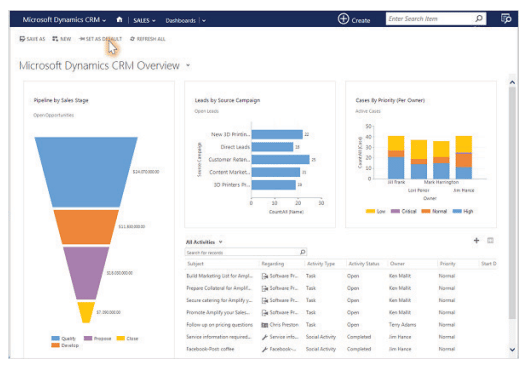Image resolution: width=527 pixels, height=368 pixels.
Task: Click Facebook wrench icon
Action: (265, 349)
